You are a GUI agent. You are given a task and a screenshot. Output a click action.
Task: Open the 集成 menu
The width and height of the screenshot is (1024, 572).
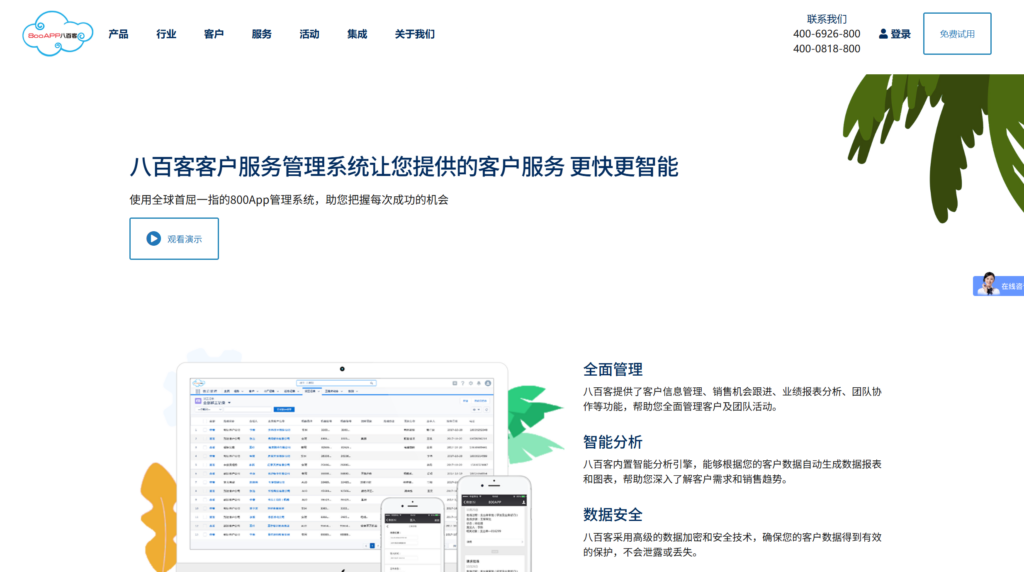click(x=357, y=34)
